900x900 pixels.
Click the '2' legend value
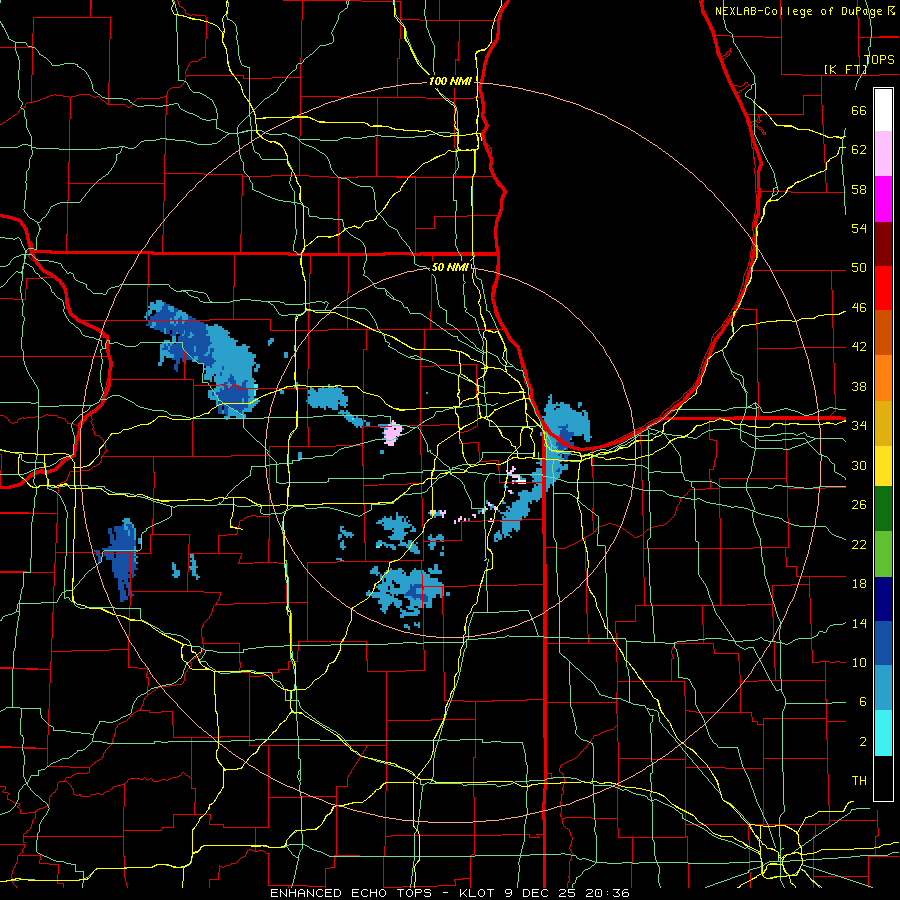point(863,742)
